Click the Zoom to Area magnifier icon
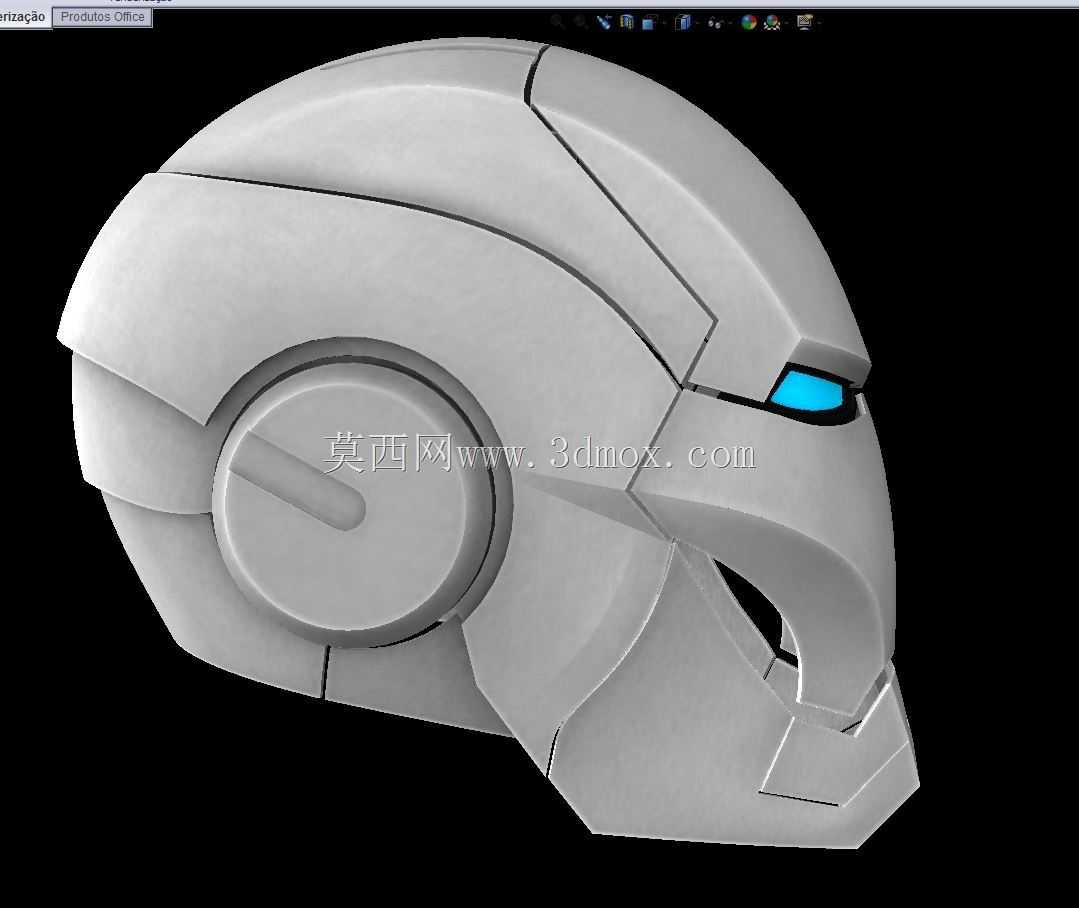The height and width of the screenshot is (908, 1079). click(x=581, y=22)
